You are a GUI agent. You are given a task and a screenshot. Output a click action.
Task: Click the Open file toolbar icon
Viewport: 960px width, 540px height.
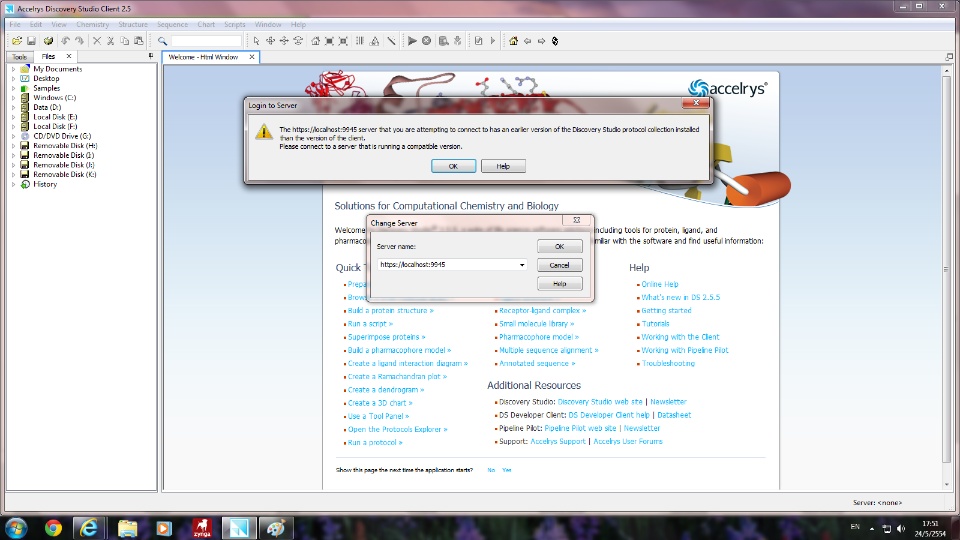tap(17, 41)
